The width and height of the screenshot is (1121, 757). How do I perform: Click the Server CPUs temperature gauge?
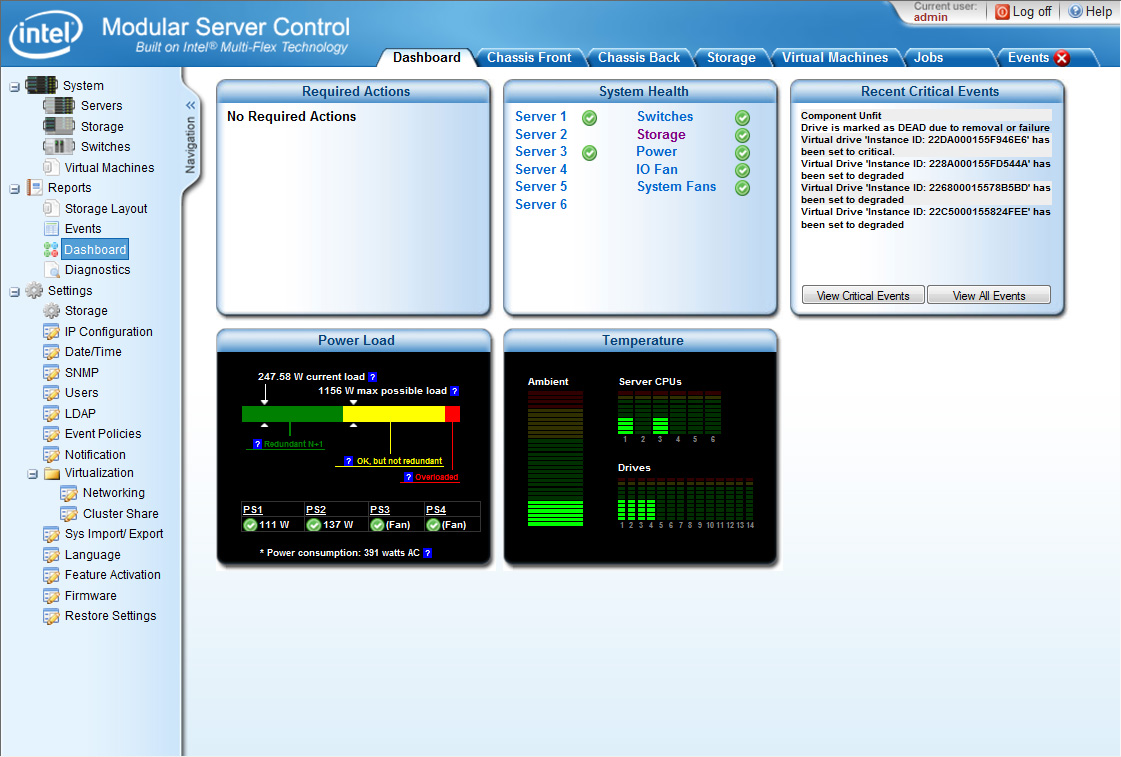(668, 412)
